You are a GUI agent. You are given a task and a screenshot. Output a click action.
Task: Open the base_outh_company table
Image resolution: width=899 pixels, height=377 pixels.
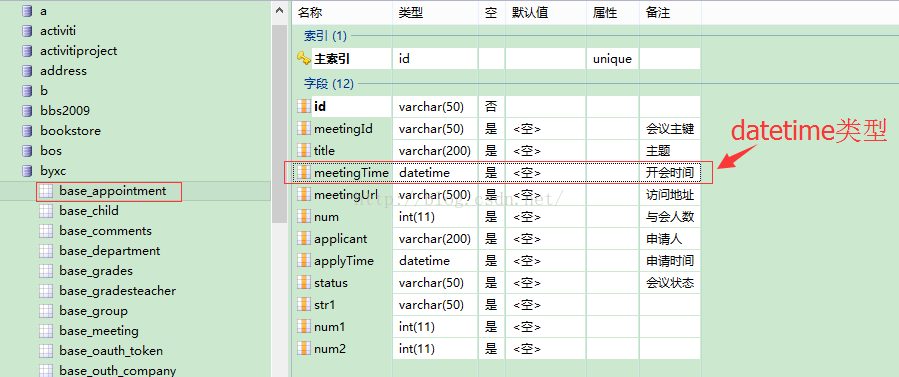118,371
